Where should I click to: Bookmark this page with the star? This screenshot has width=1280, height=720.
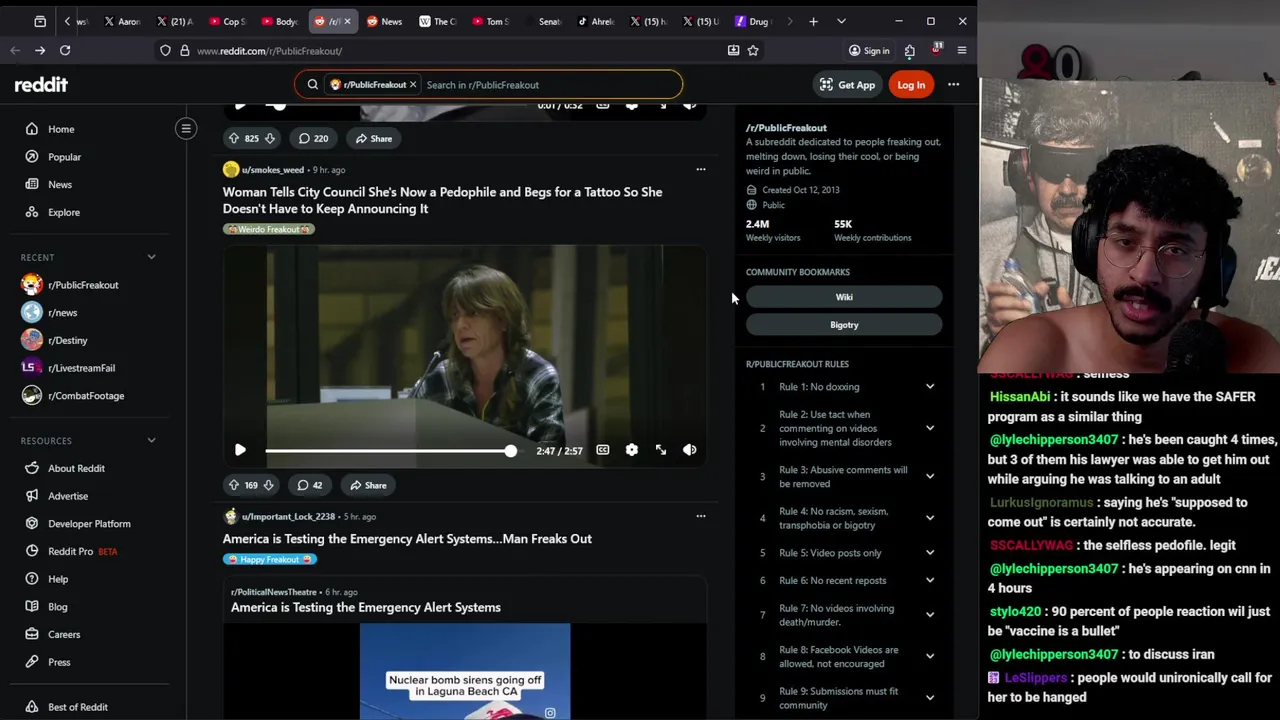(x=753, y=50)
